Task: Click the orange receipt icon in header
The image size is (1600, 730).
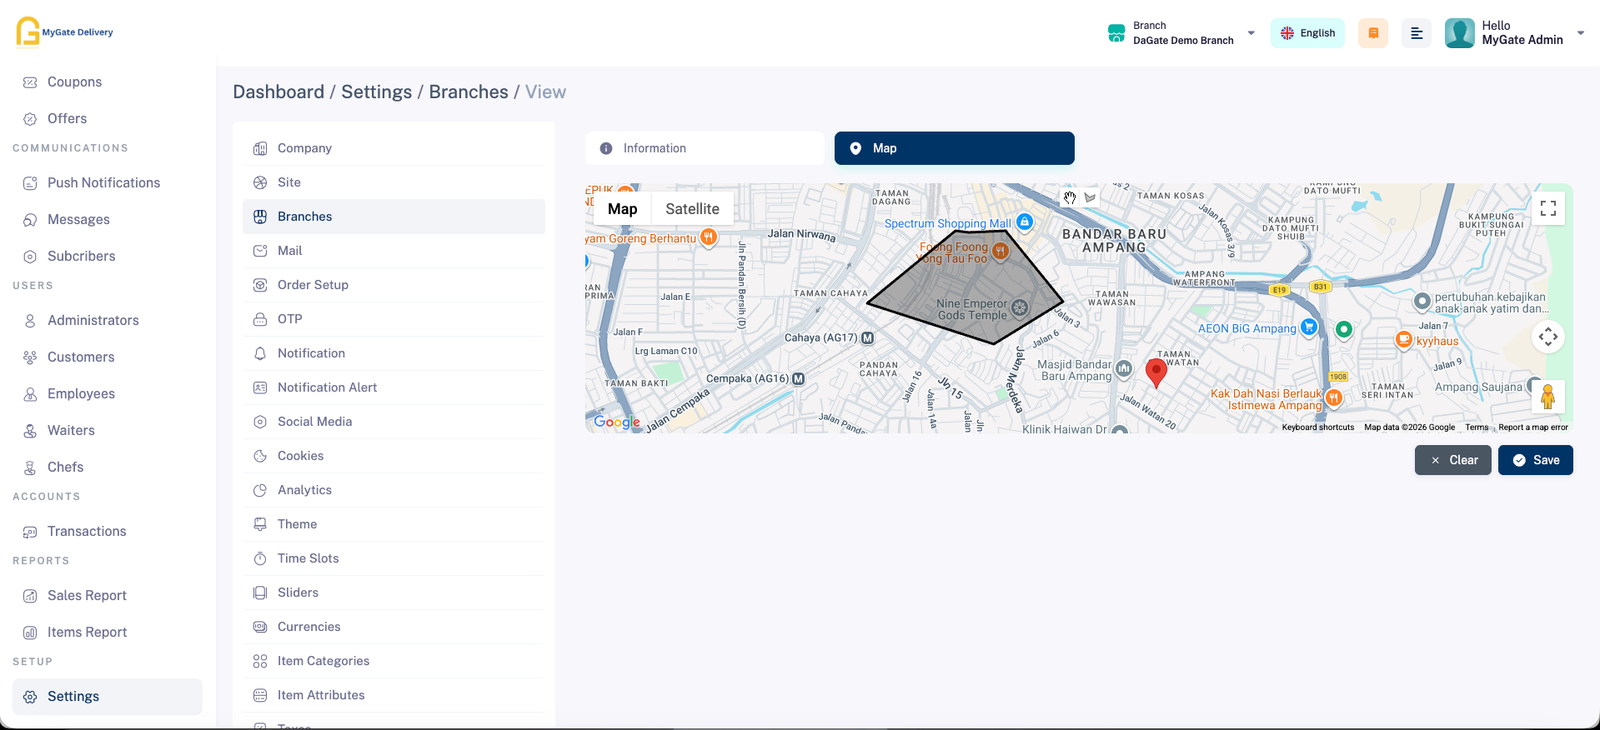Action: click(x=1373, y=33)
